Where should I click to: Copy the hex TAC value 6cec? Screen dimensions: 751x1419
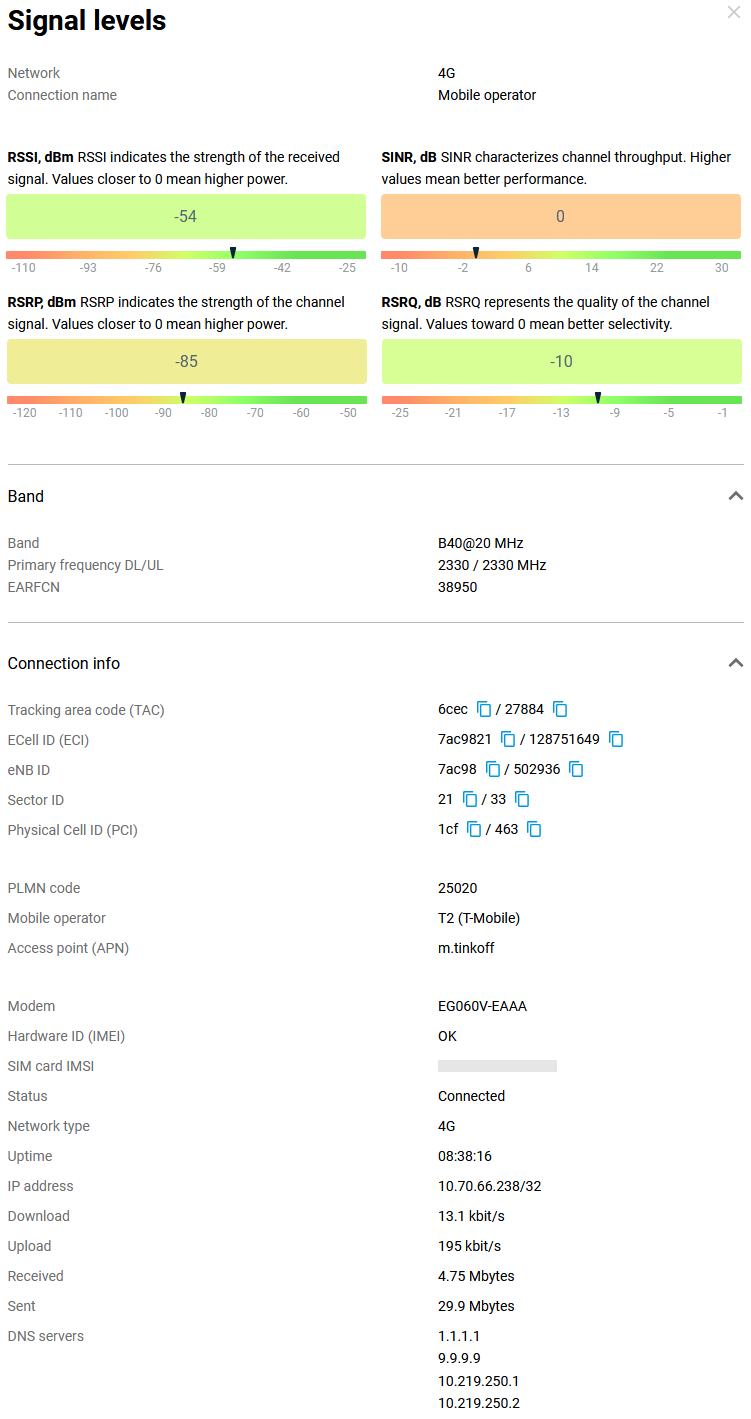pyautogui.click(x=484, y=709)
